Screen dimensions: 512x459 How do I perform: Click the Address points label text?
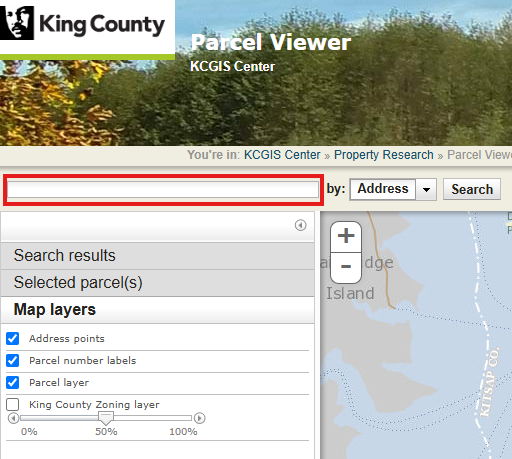tap(67, 339)
